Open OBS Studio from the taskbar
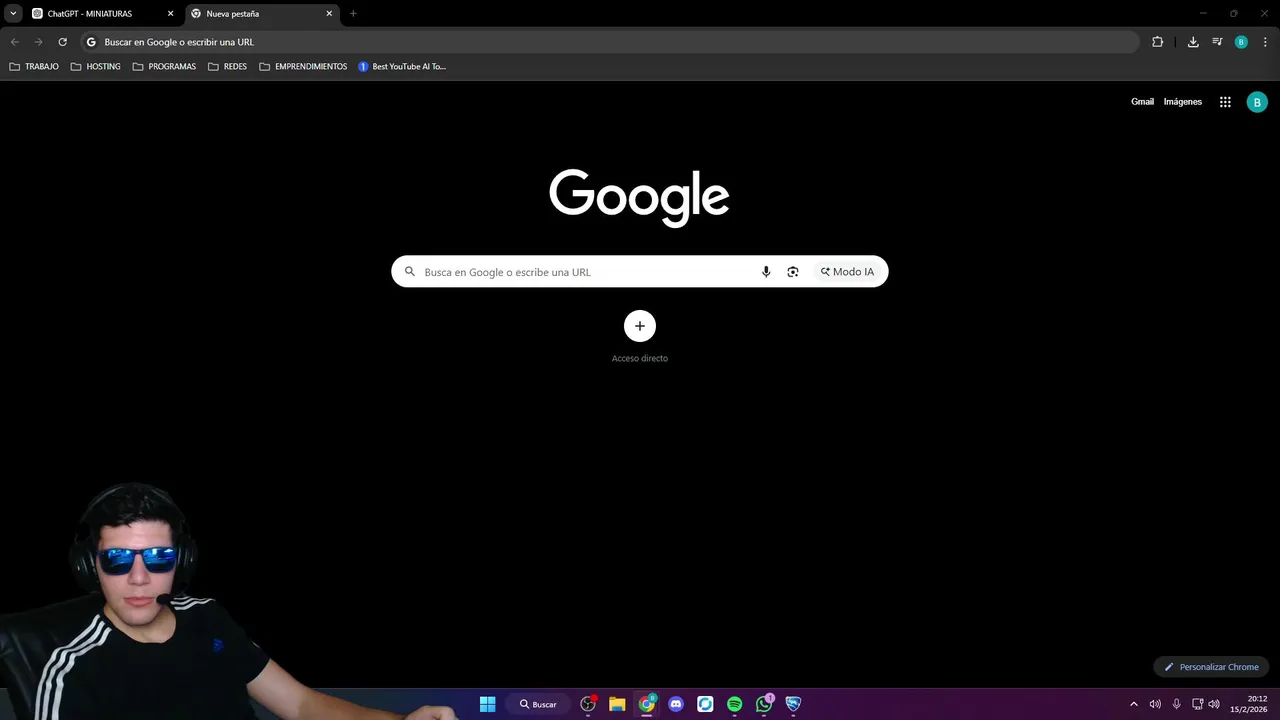 (x=588, y=704)
